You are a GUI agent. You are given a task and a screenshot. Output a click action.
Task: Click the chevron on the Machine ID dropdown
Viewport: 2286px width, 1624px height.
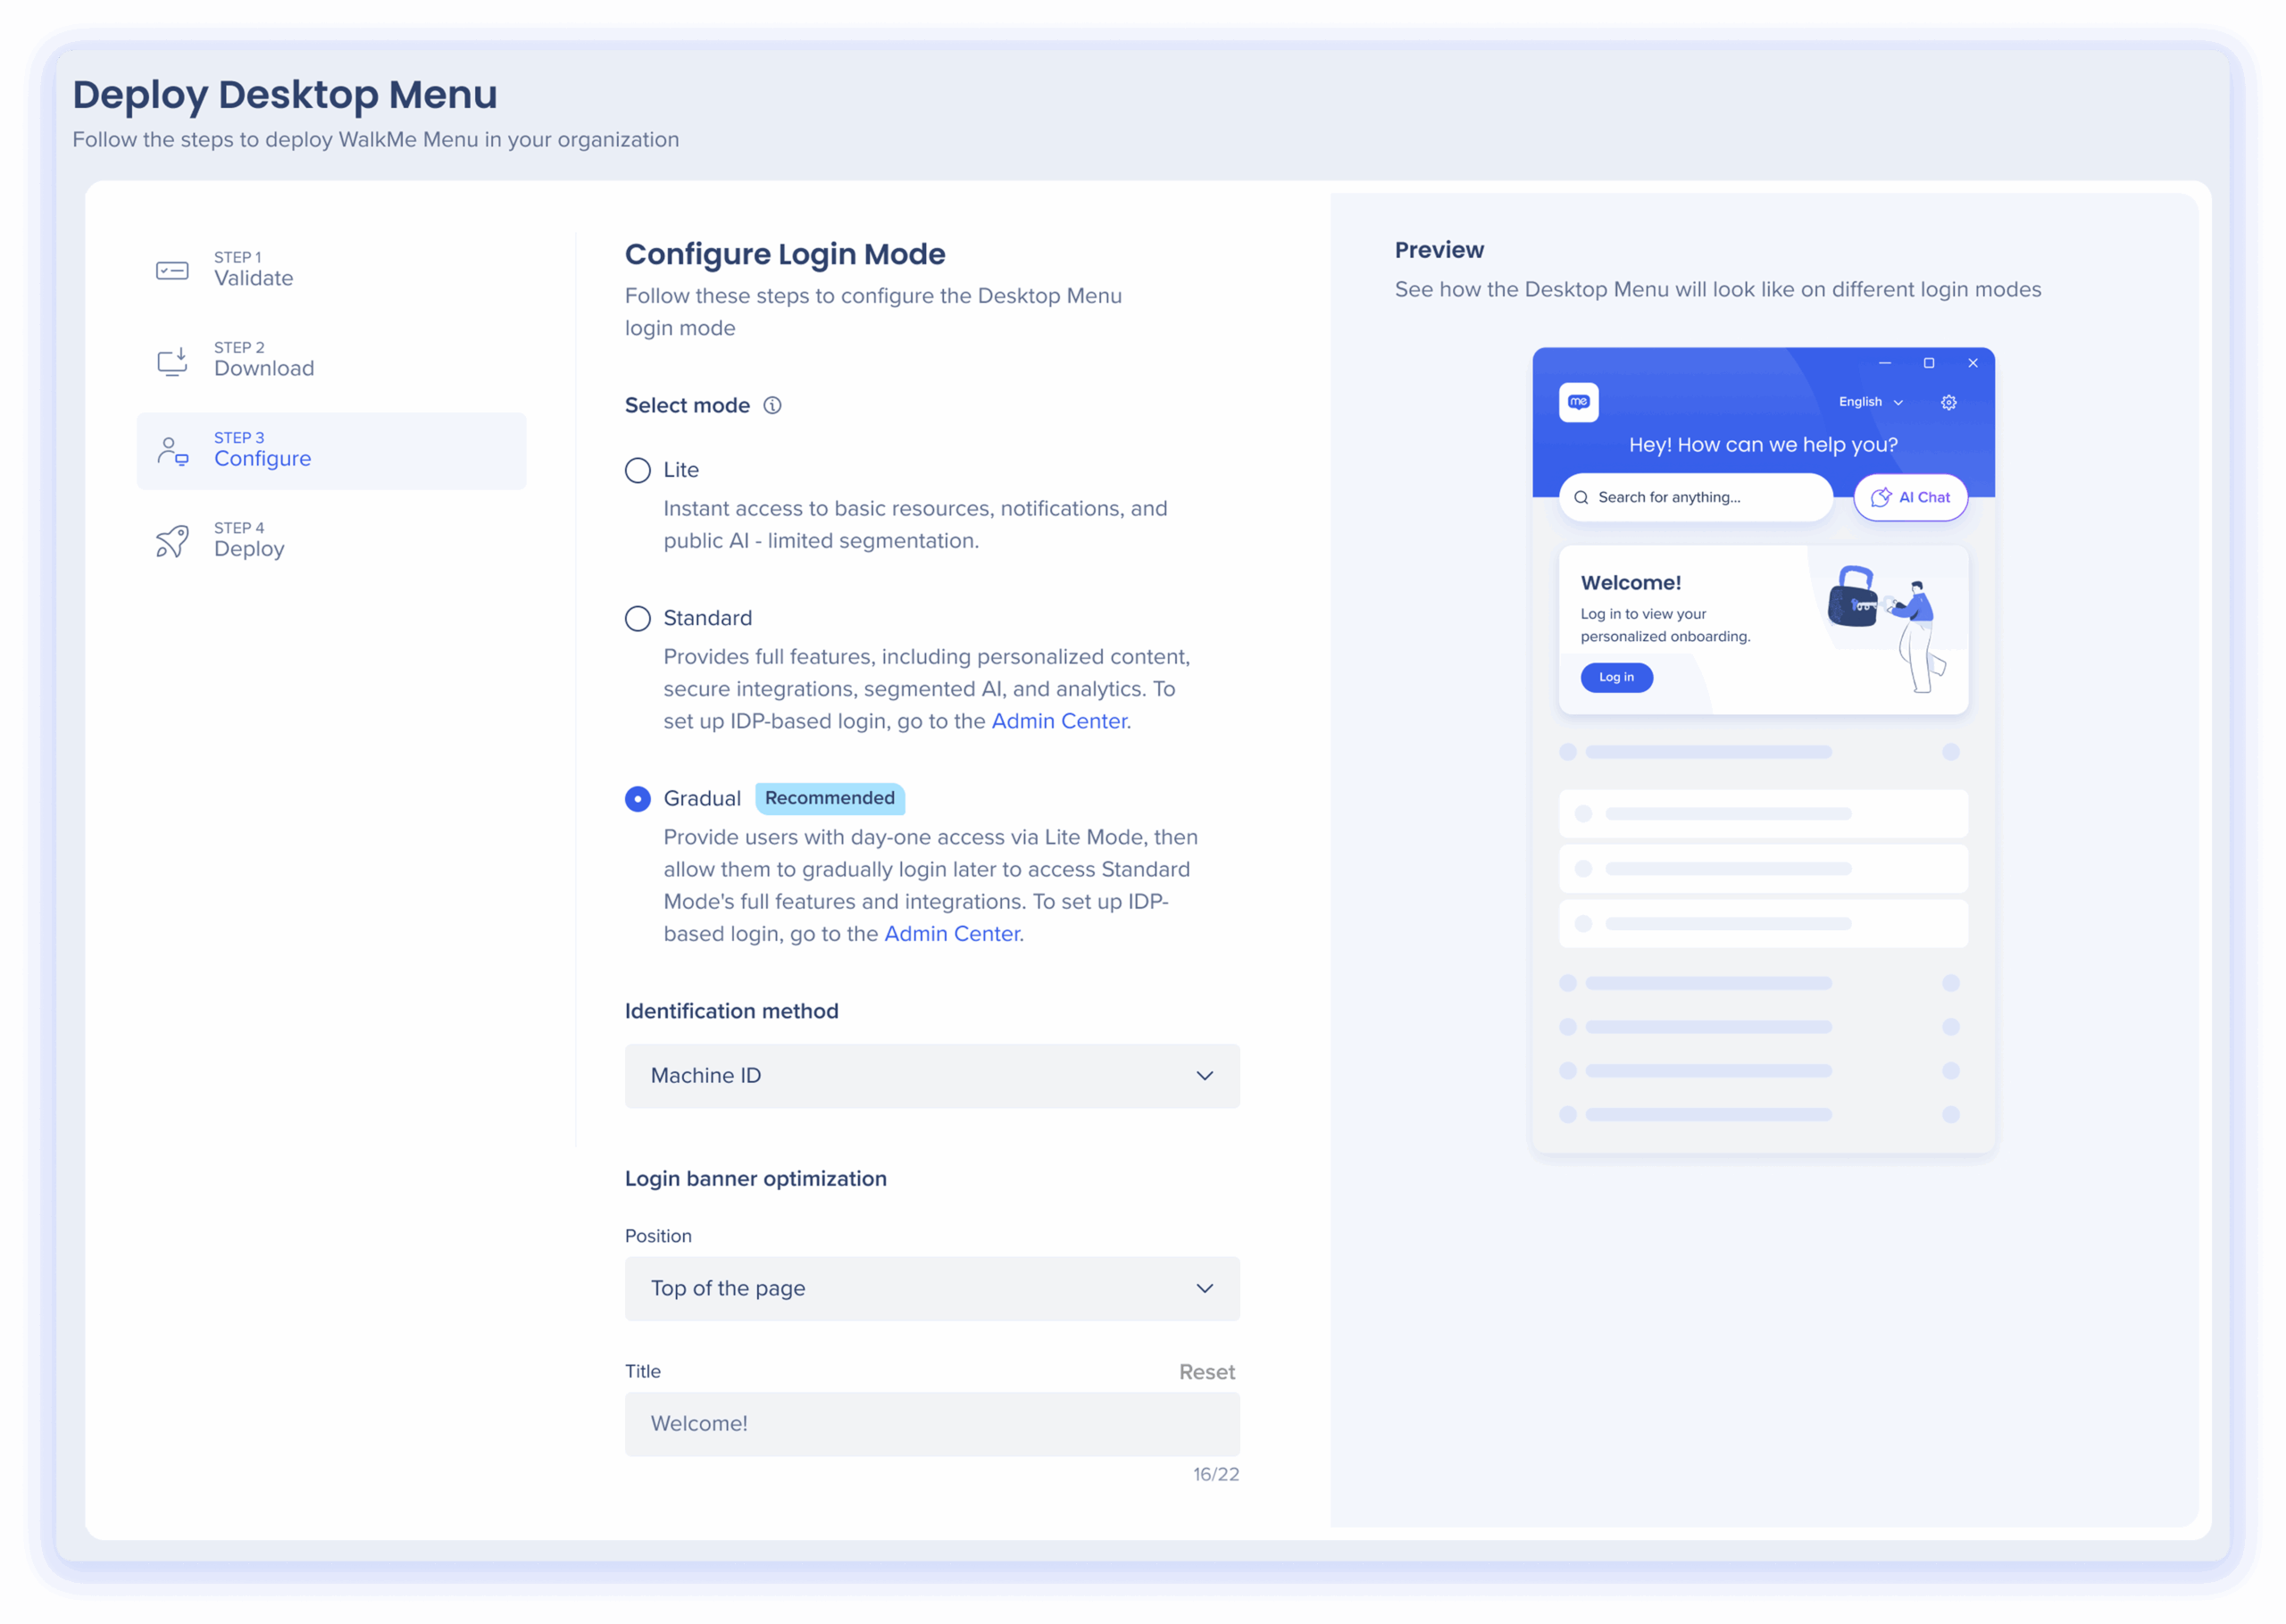click(1204, 1076)
